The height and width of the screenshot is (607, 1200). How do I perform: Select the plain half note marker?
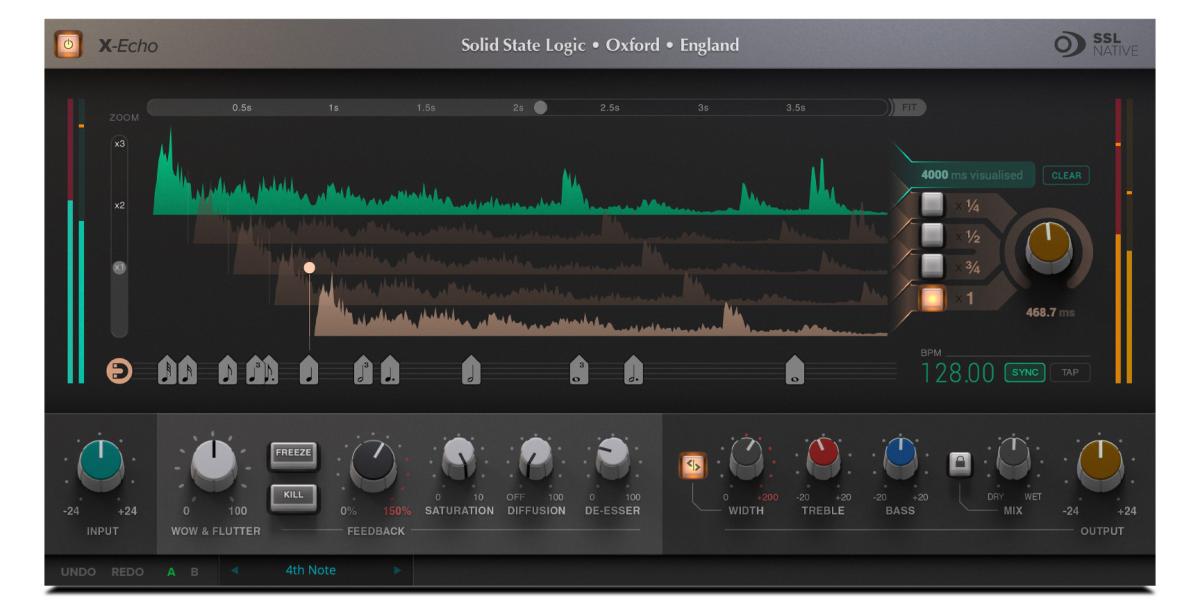[x=471, y=371]
